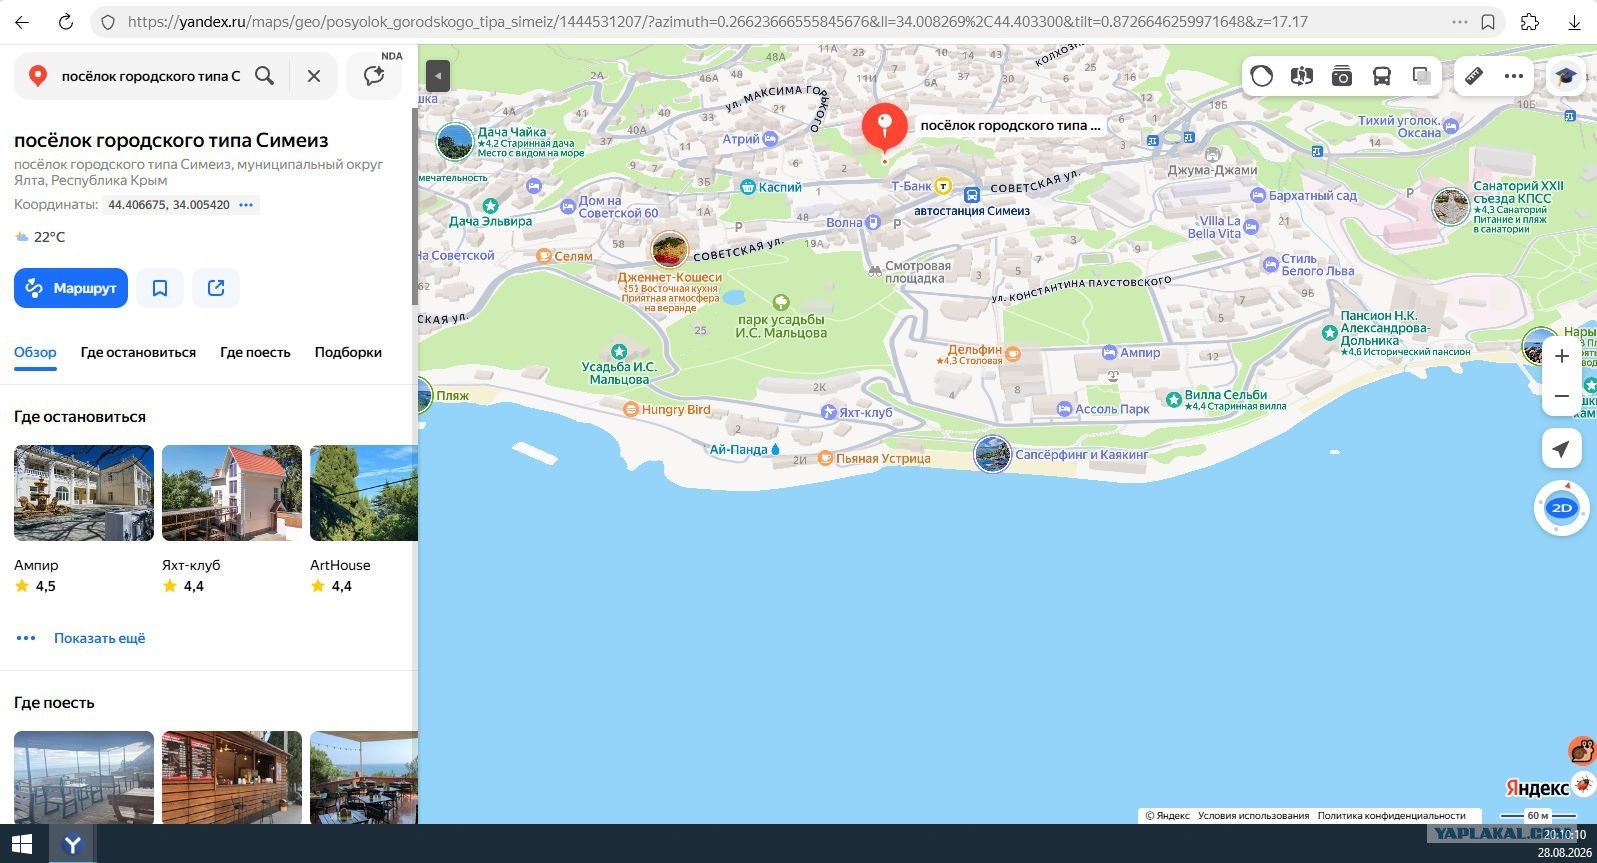Open the Пьяная Устрица restaurant marker

click(825, 458)
